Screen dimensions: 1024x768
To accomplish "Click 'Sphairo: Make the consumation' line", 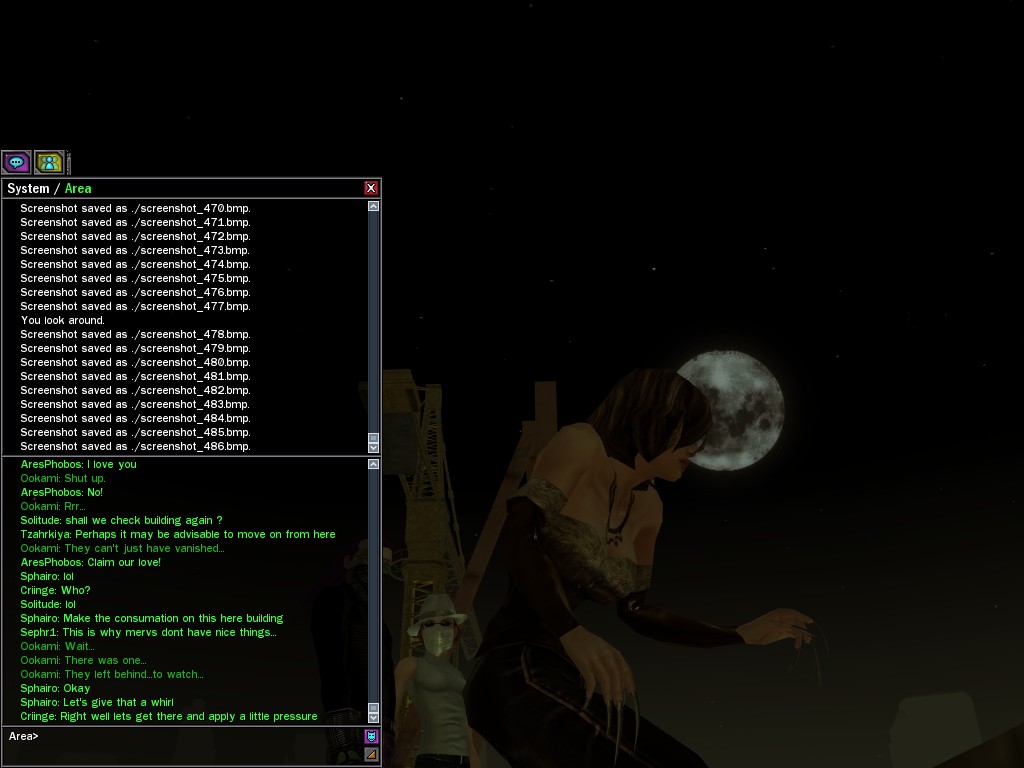I will point(152,618).
